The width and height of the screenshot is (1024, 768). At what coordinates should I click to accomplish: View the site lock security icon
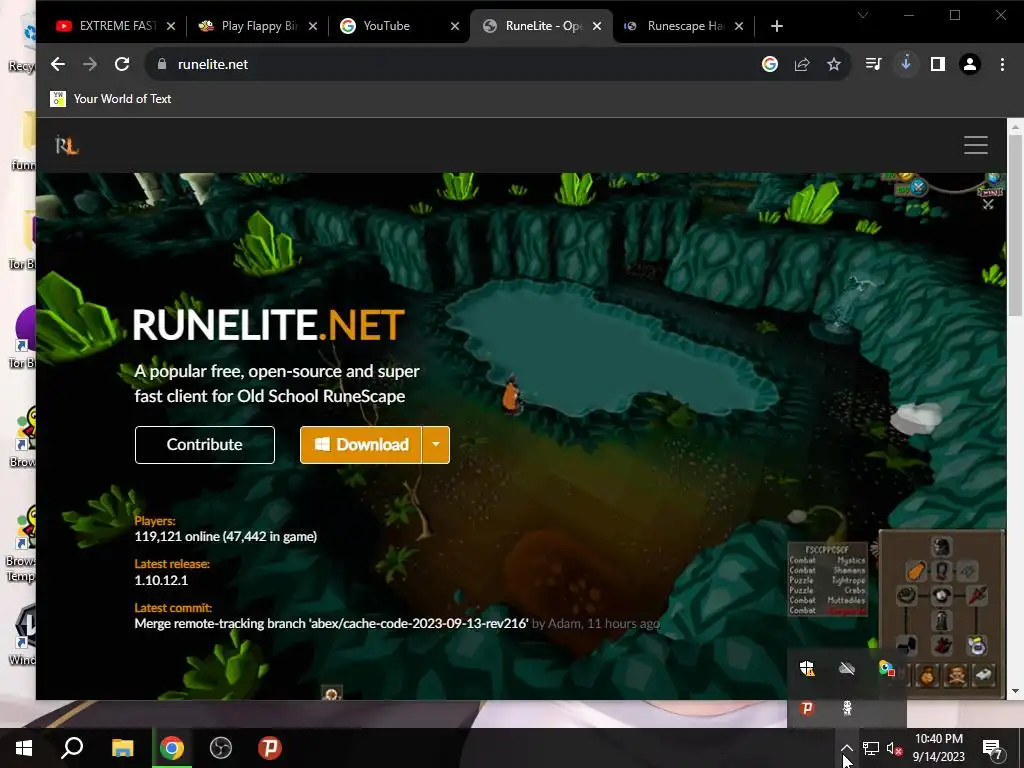point(162,64)
